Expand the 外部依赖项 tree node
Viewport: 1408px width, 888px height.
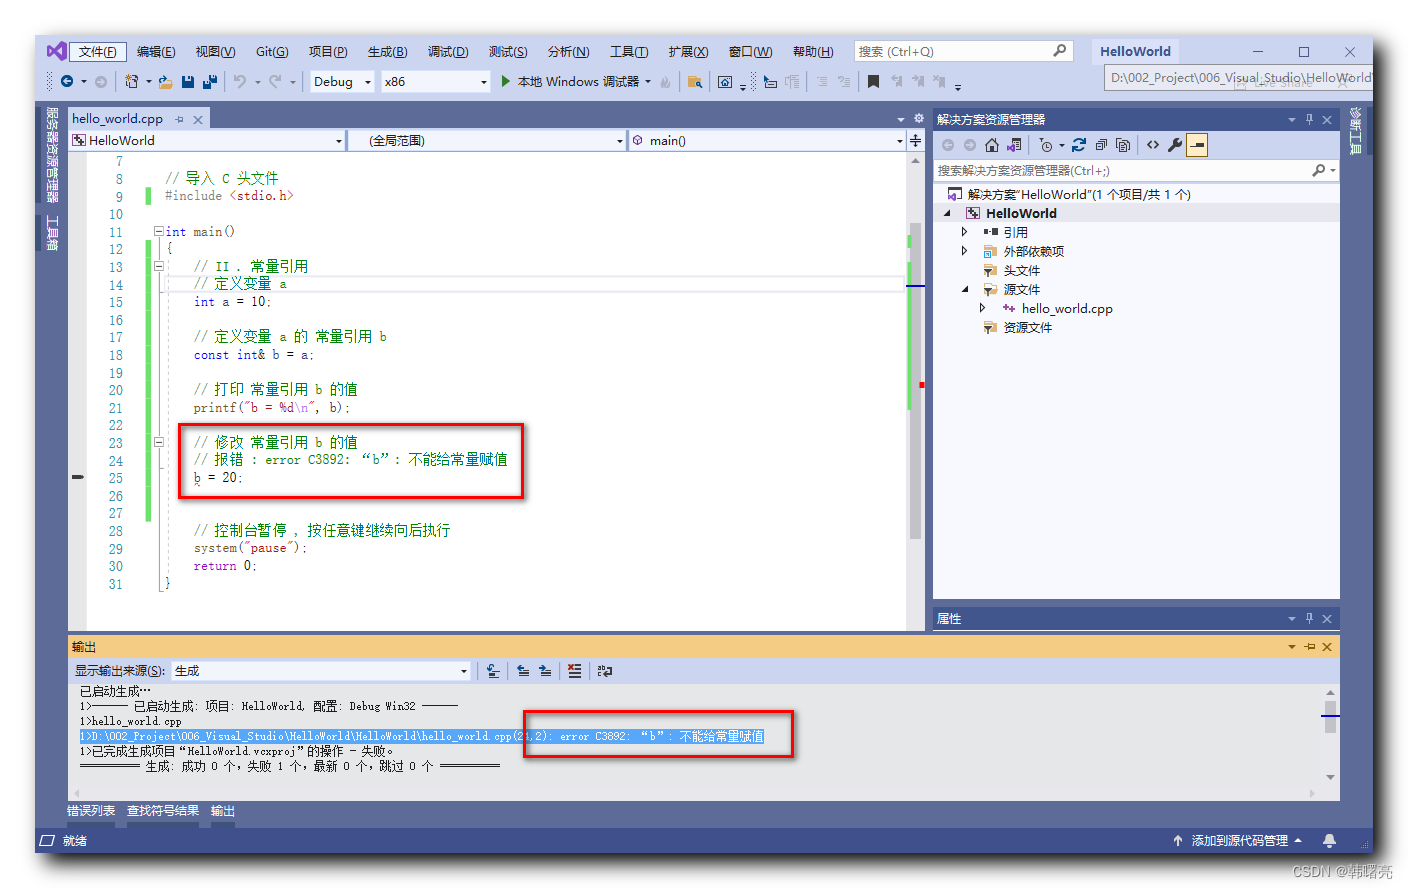click(964, 251)
